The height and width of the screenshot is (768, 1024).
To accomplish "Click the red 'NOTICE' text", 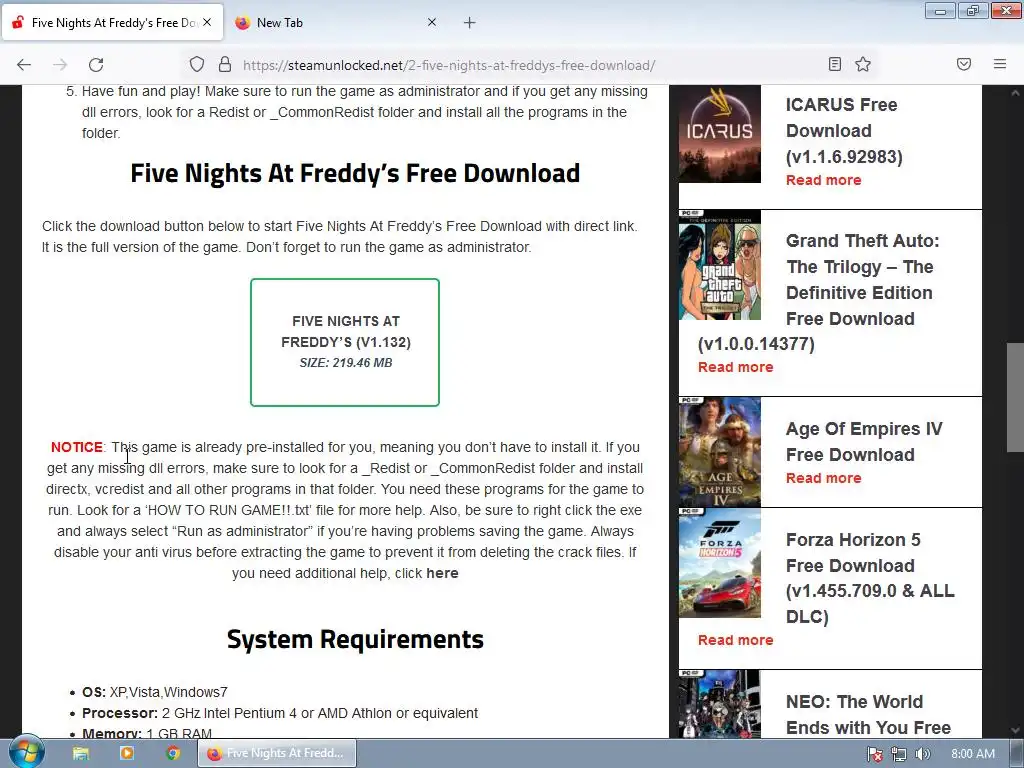I will pos(76,447).
